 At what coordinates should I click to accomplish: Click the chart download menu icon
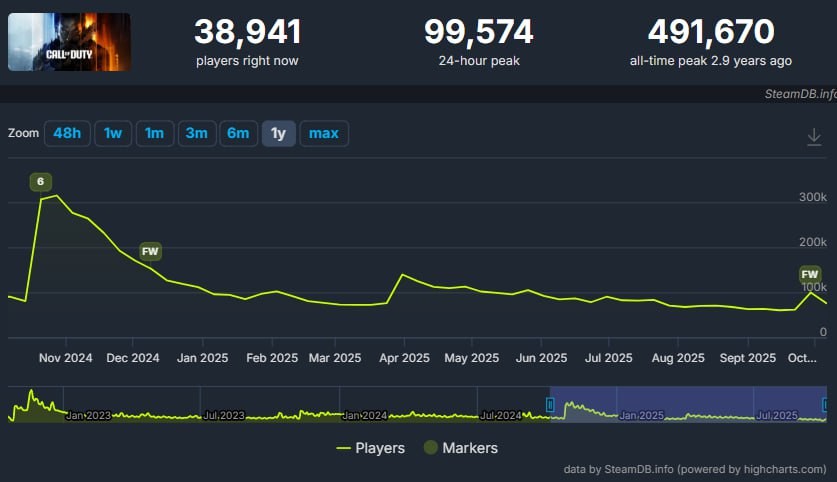pyautogui.click(x=814, y=137)
